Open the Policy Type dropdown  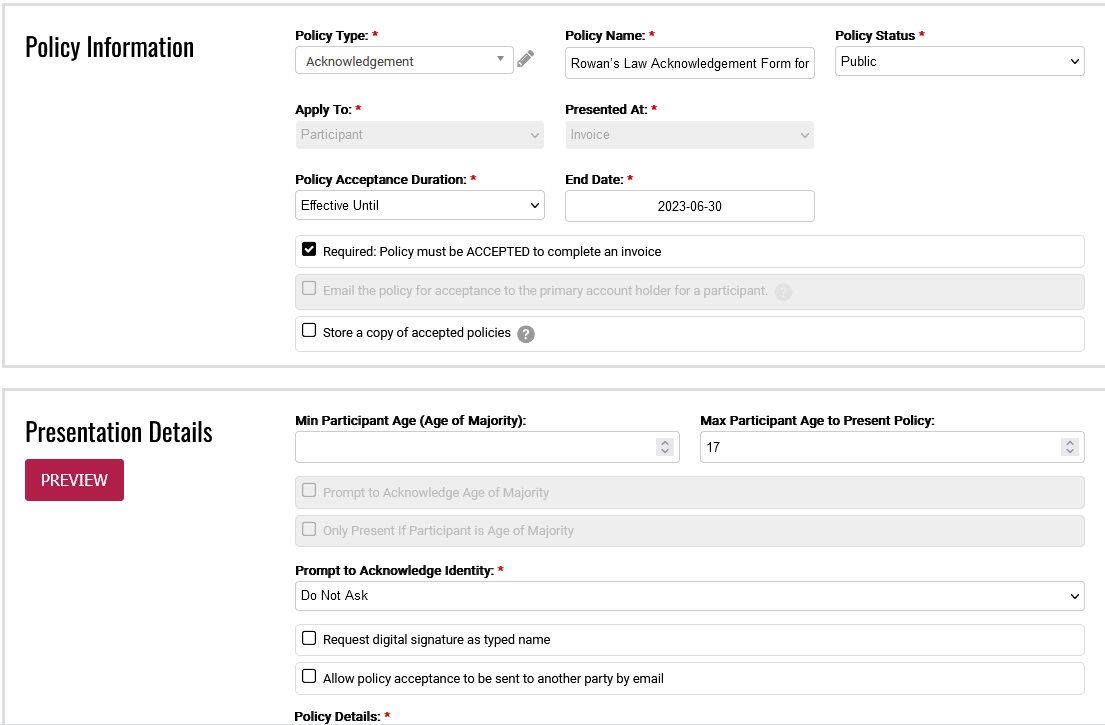(x=404, y=61)
